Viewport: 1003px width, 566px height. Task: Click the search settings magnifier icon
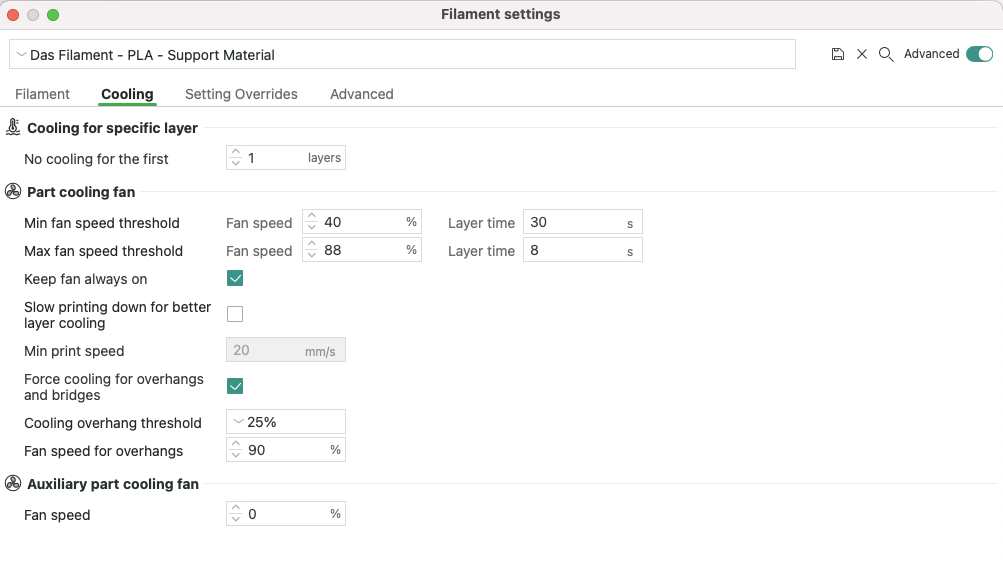886,55
